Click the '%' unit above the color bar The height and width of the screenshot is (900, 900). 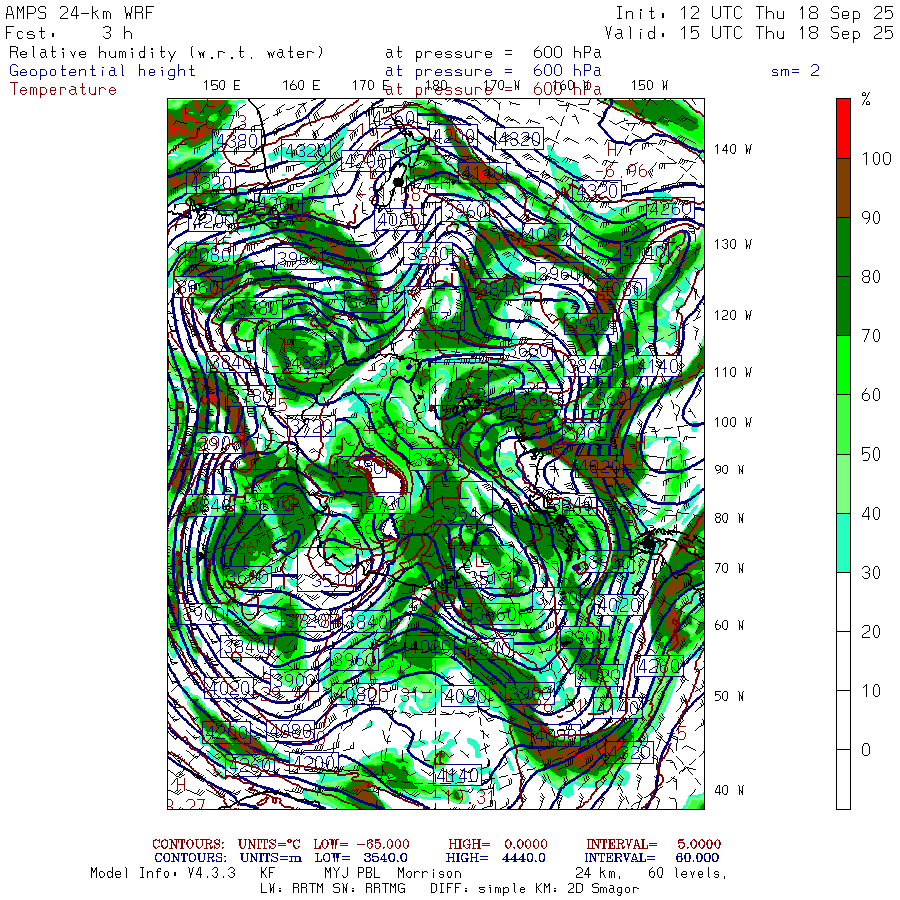[866, 99]
